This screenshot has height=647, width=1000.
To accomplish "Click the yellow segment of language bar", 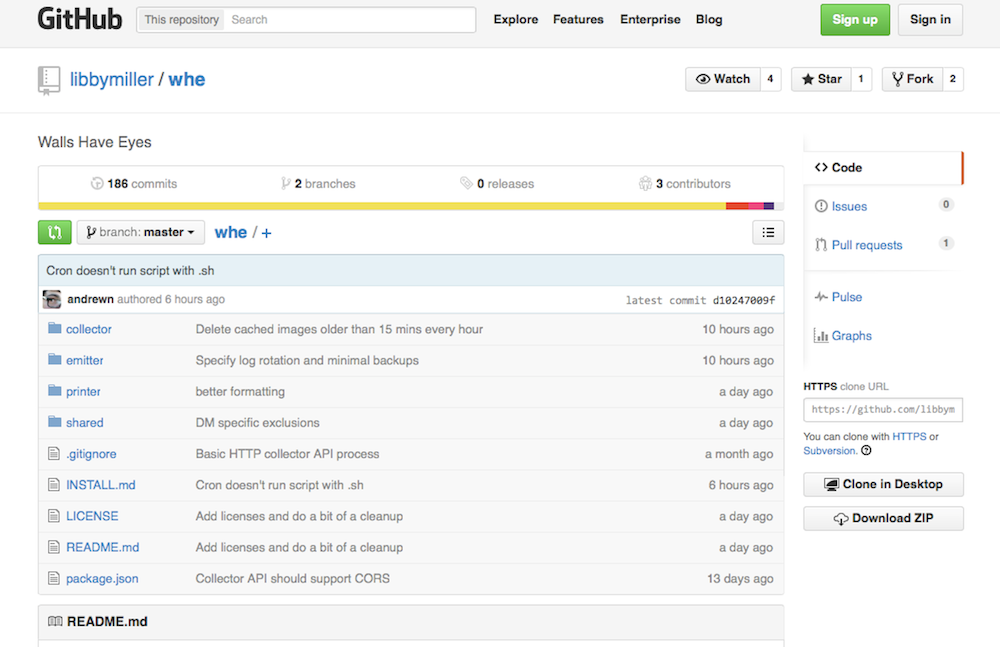I will pyautogui.click(x=382, y=206).
